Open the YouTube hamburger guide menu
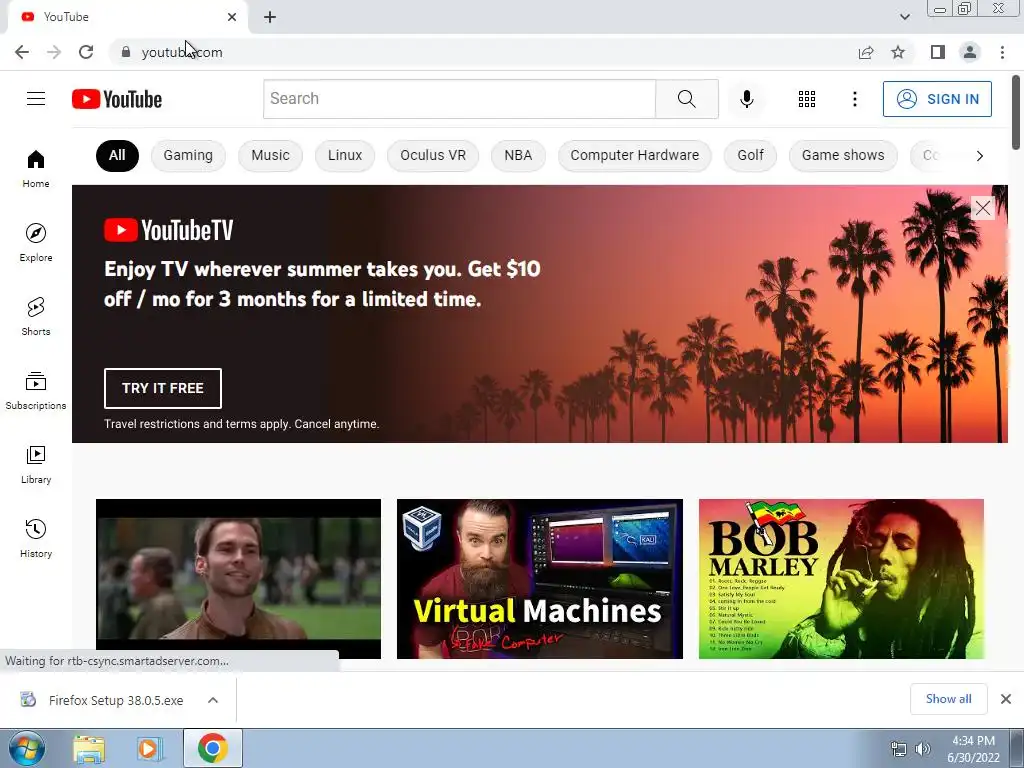The image size is (1024, 768). pyautogui.click(x=36, y=99)
